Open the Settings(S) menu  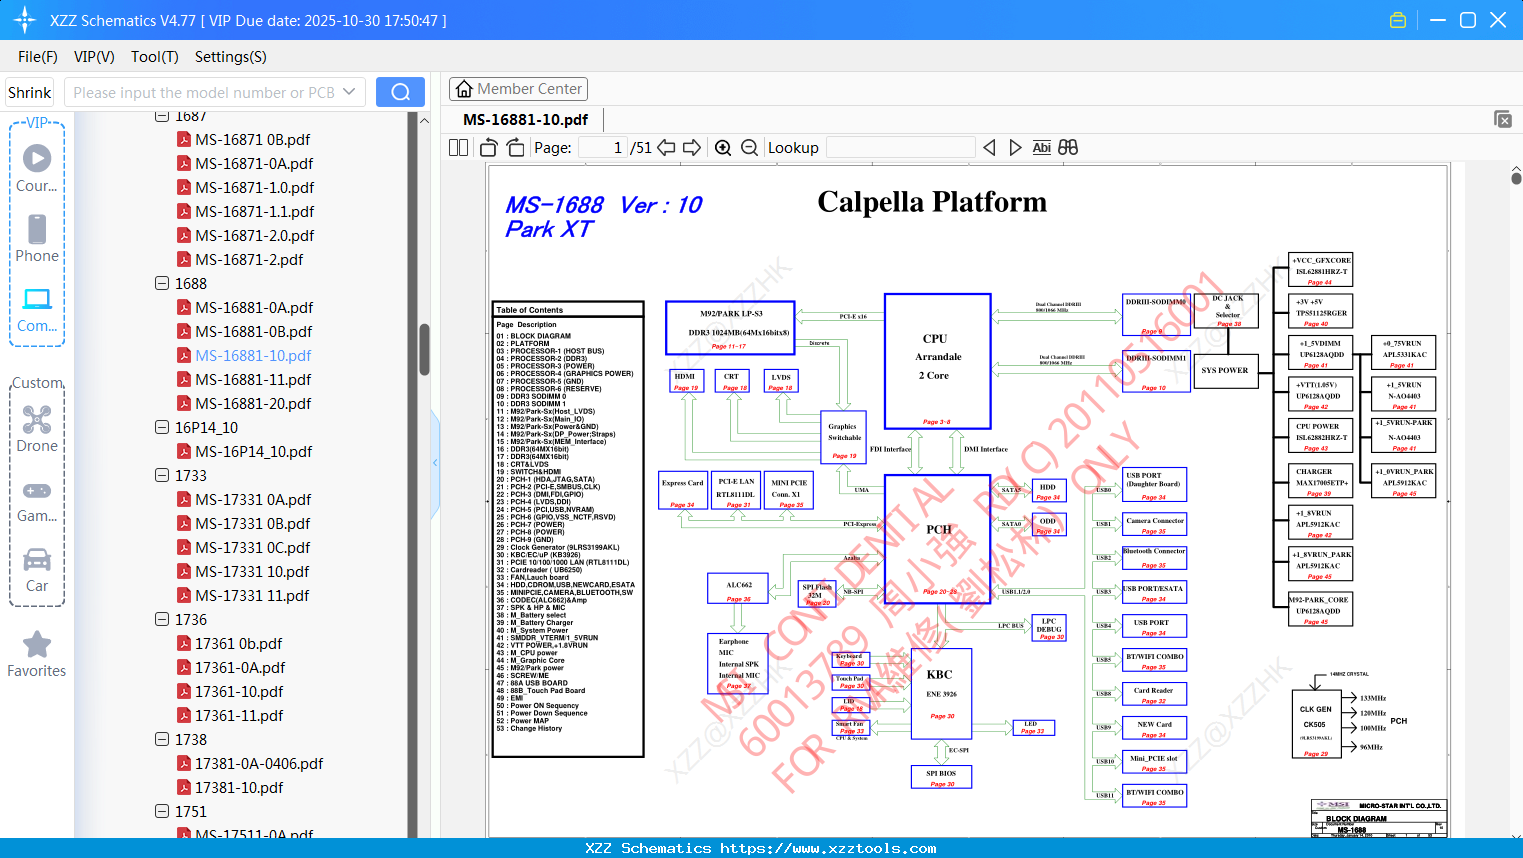(231, 57)
